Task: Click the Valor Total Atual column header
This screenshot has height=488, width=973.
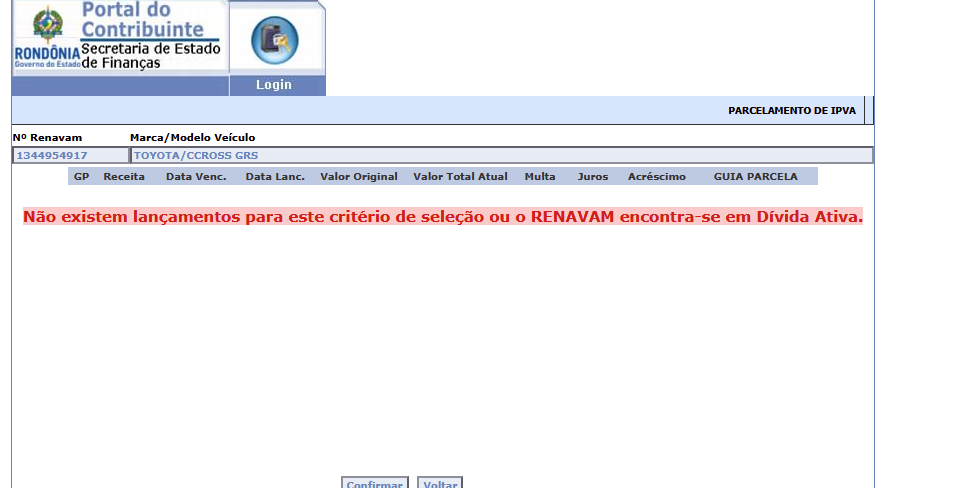Action: pos(460,176)
